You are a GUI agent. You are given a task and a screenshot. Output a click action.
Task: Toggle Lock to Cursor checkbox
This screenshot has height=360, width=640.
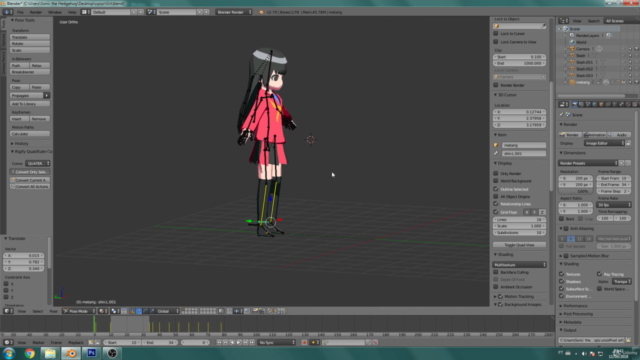pos(496,33)
